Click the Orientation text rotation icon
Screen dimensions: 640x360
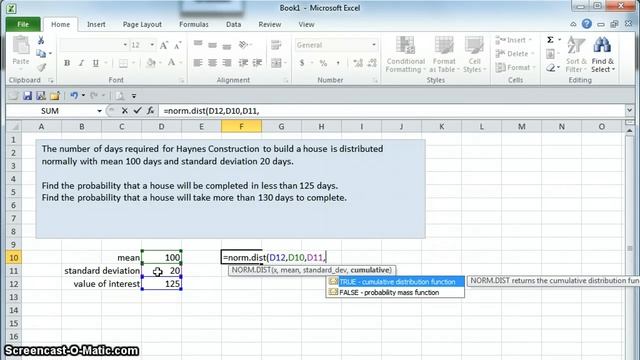click(x=244, y=44)
